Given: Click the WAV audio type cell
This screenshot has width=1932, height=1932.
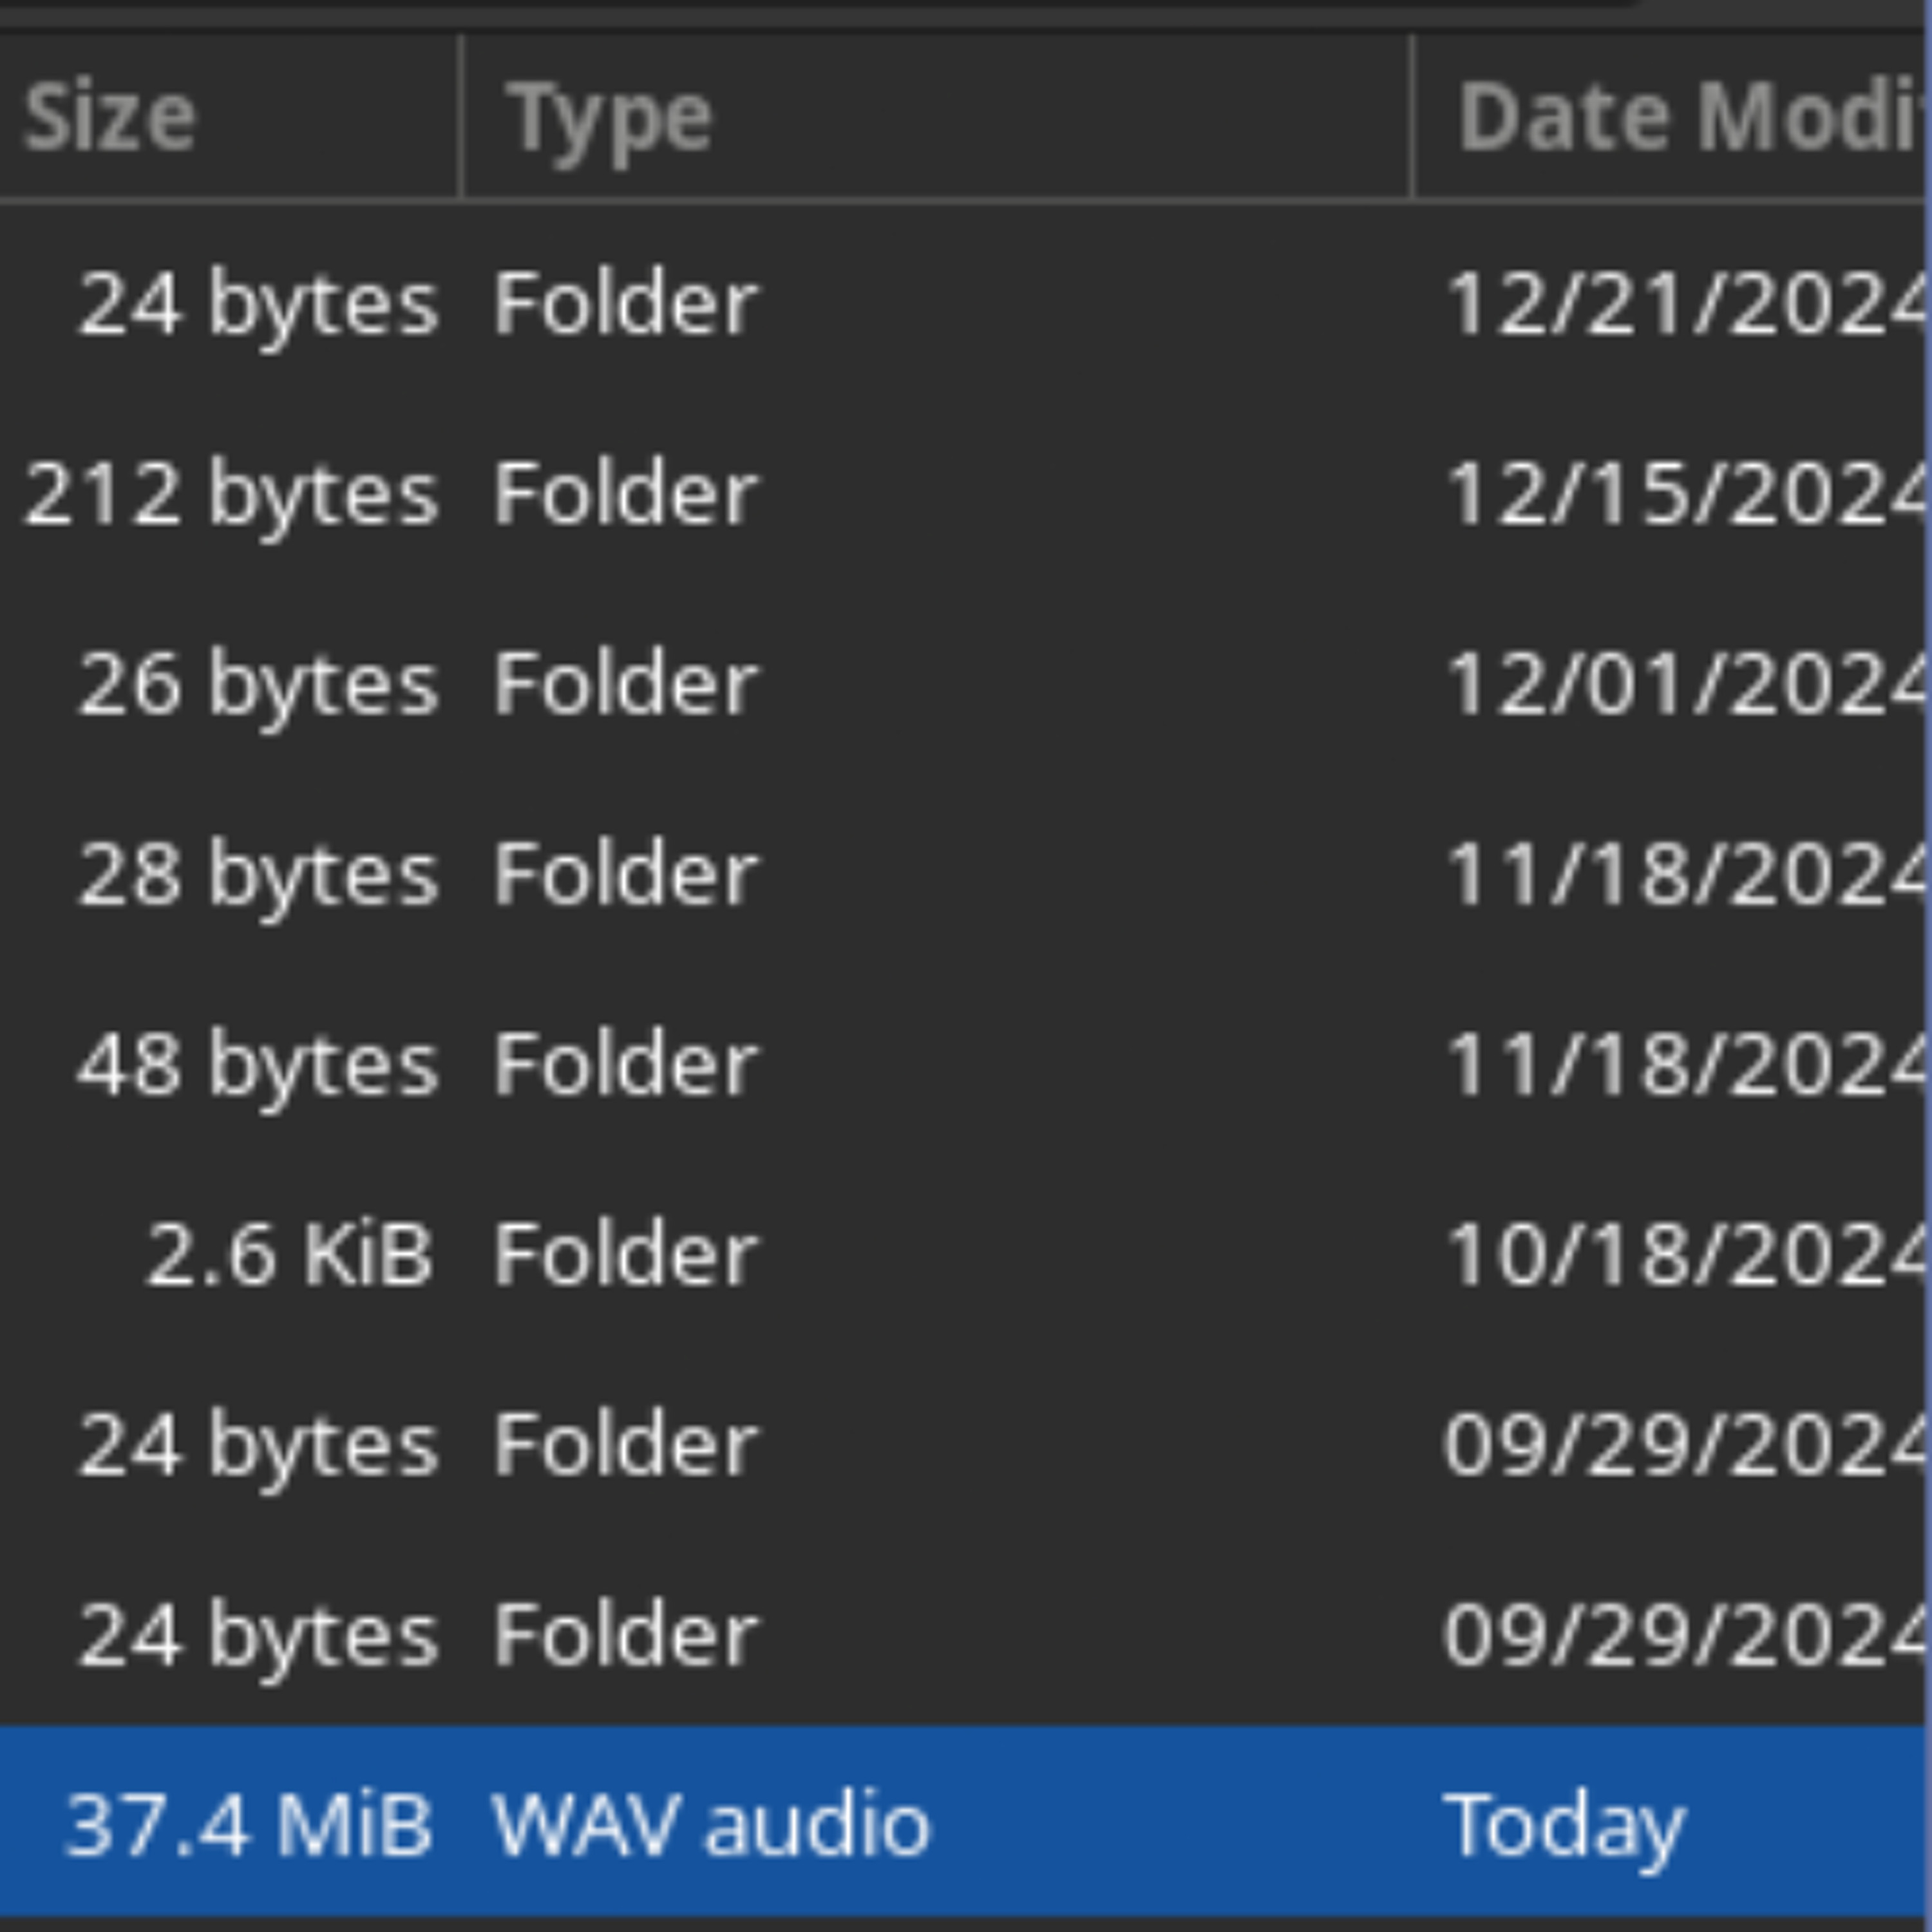Looking at the screenshot, I should pos(711,1824).
